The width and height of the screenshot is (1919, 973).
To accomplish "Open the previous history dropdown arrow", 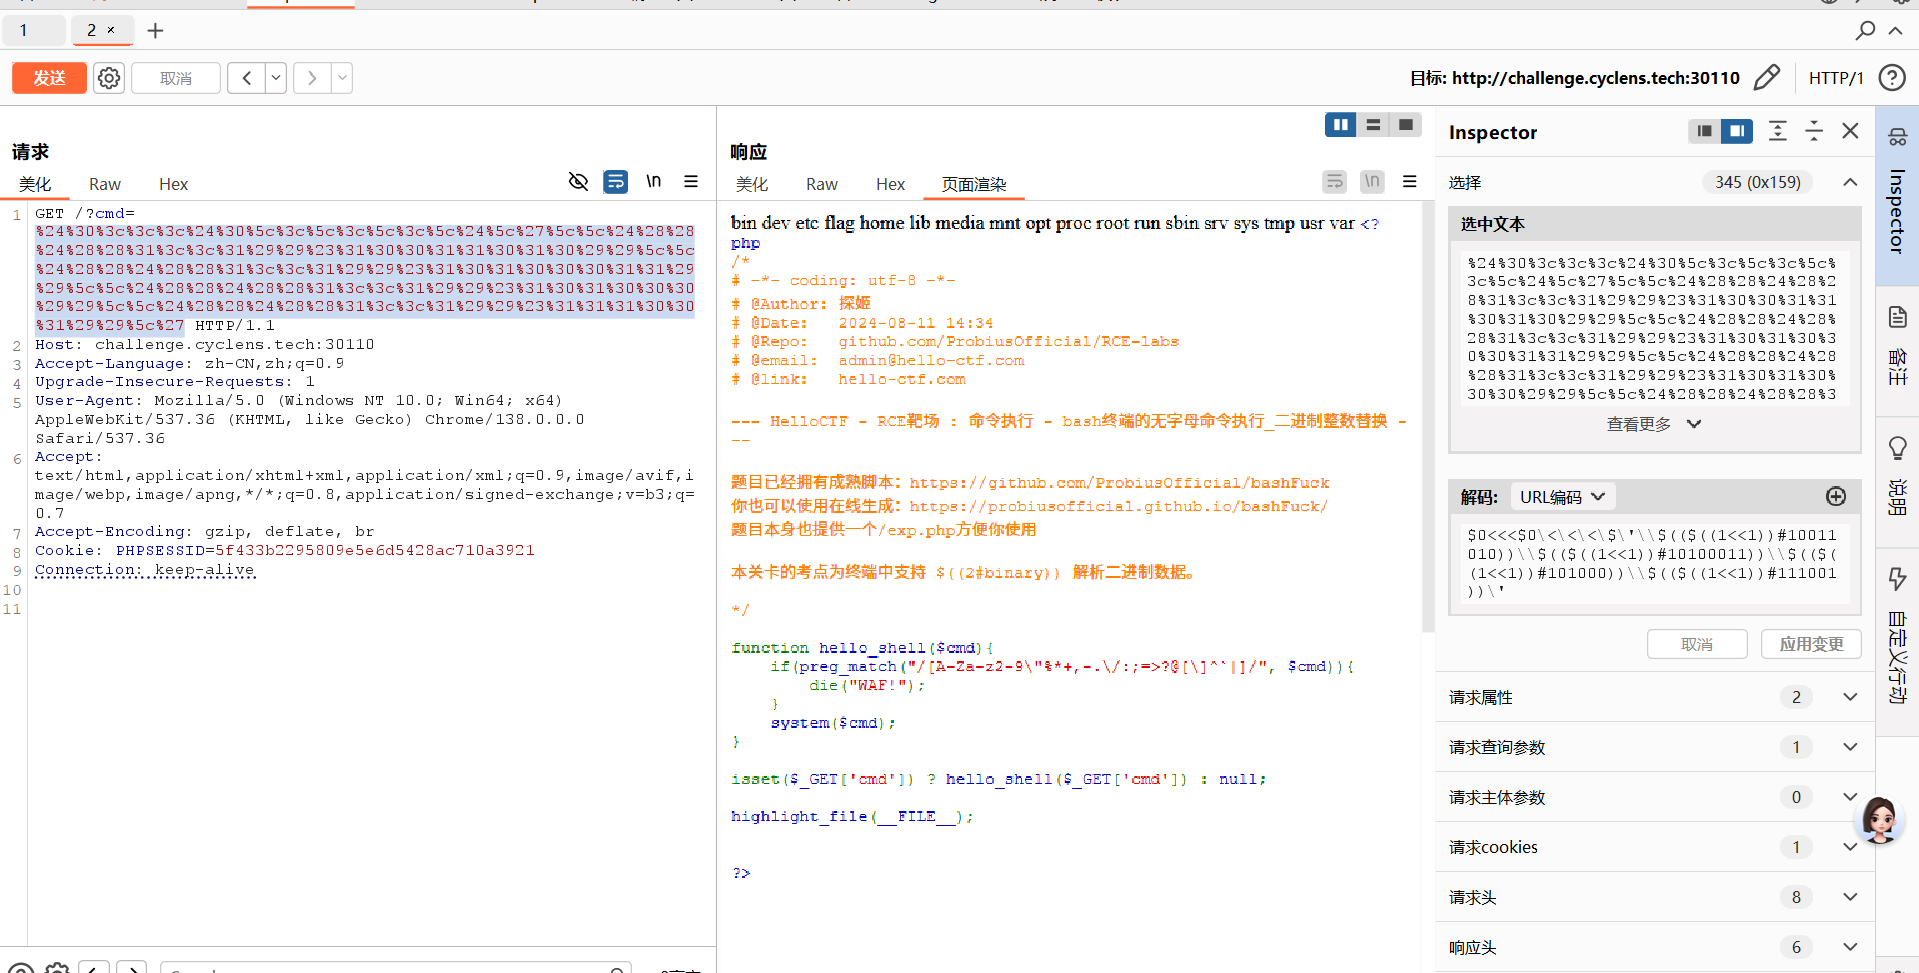I will pos(276,78).
